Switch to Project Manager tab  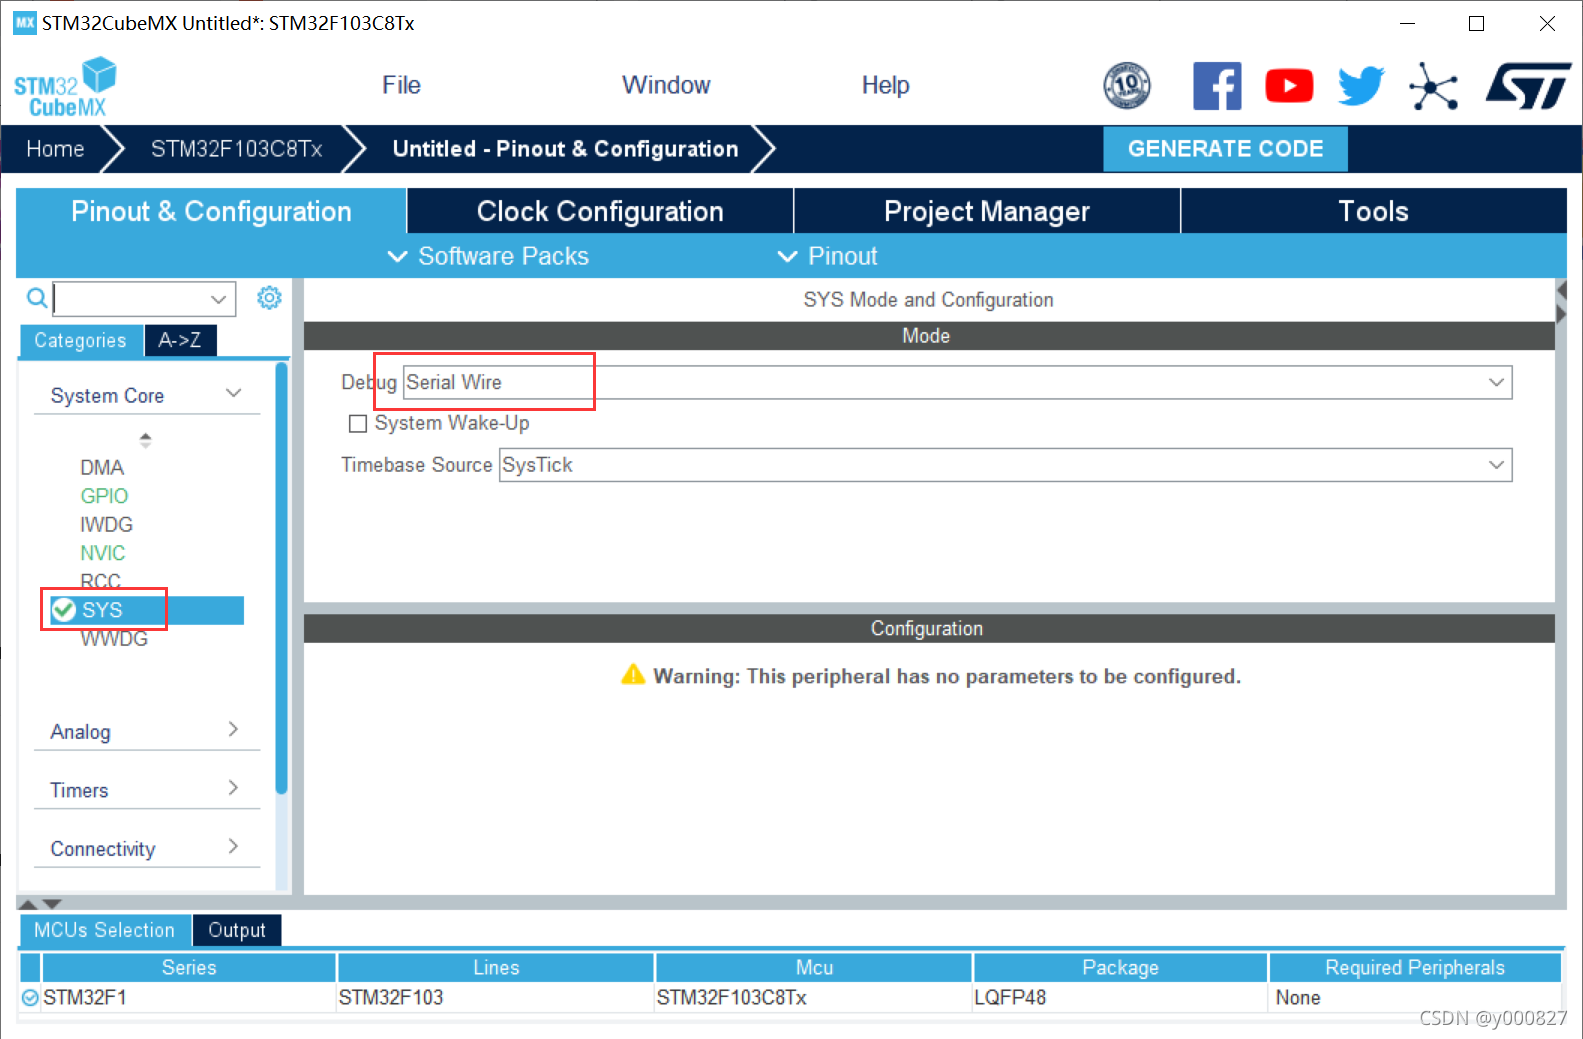(x=987, y=211)
